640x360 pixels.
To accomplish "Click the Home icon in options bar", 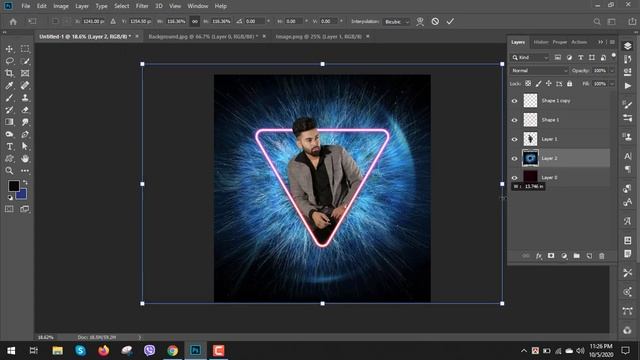I will point(13,22).
